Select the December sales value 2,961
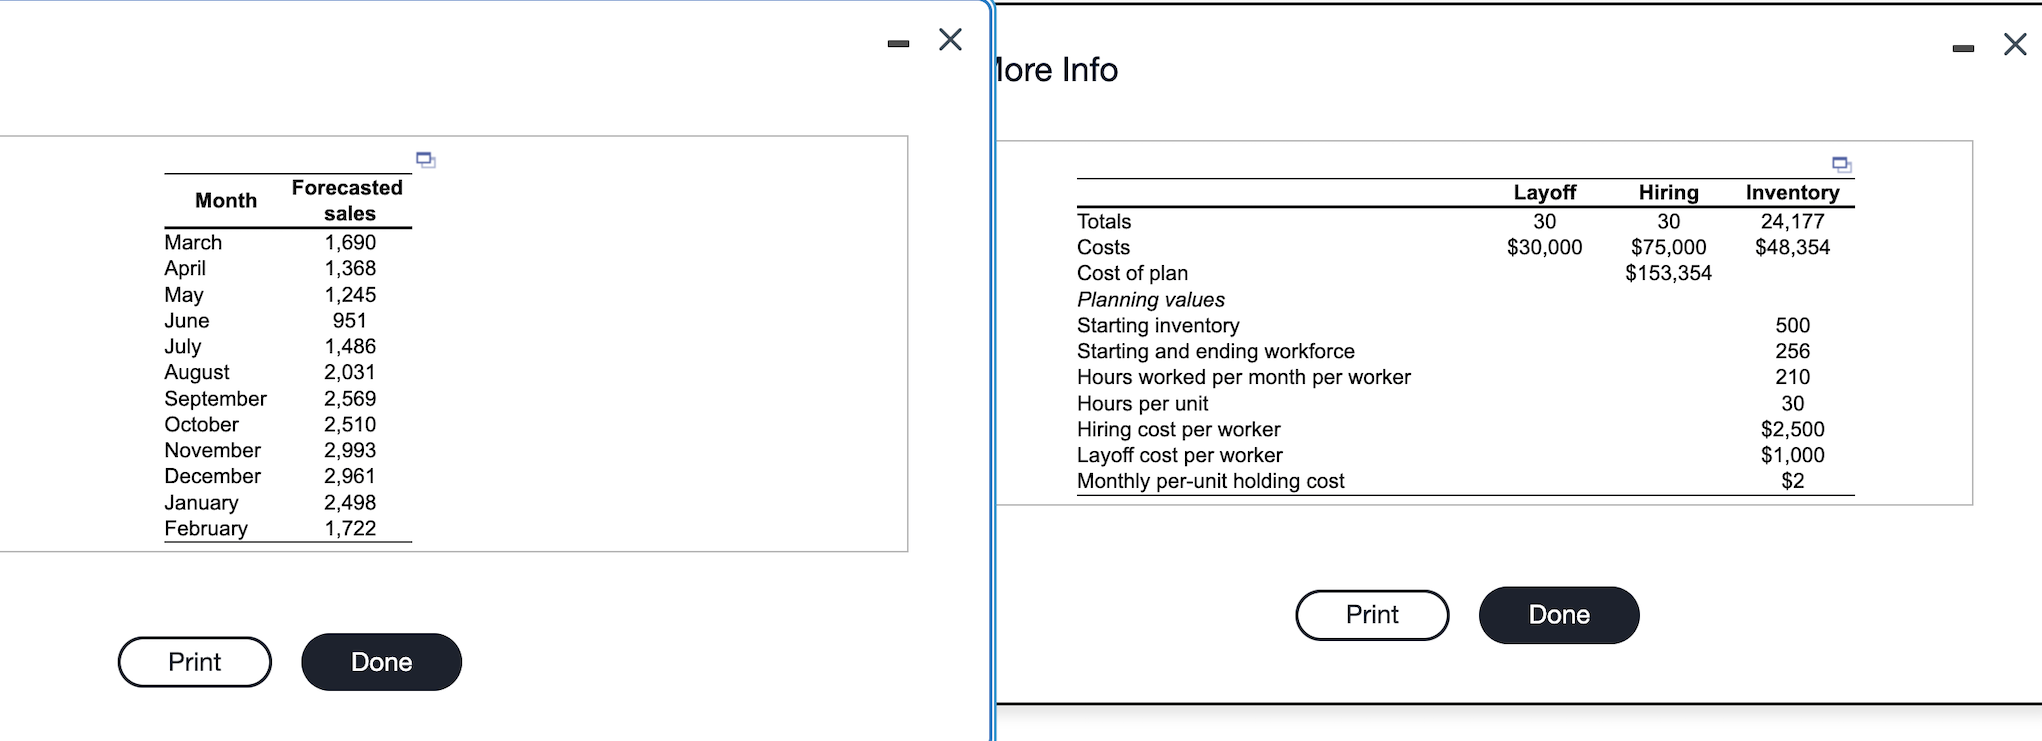The image size is (2042, 741). (x=350, y=476)
